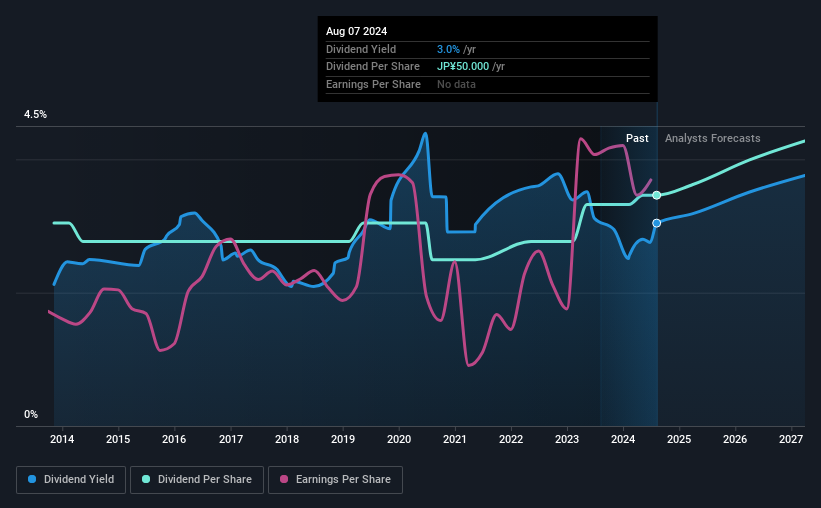Click the 0% y-axis label

tap(31, 414)
